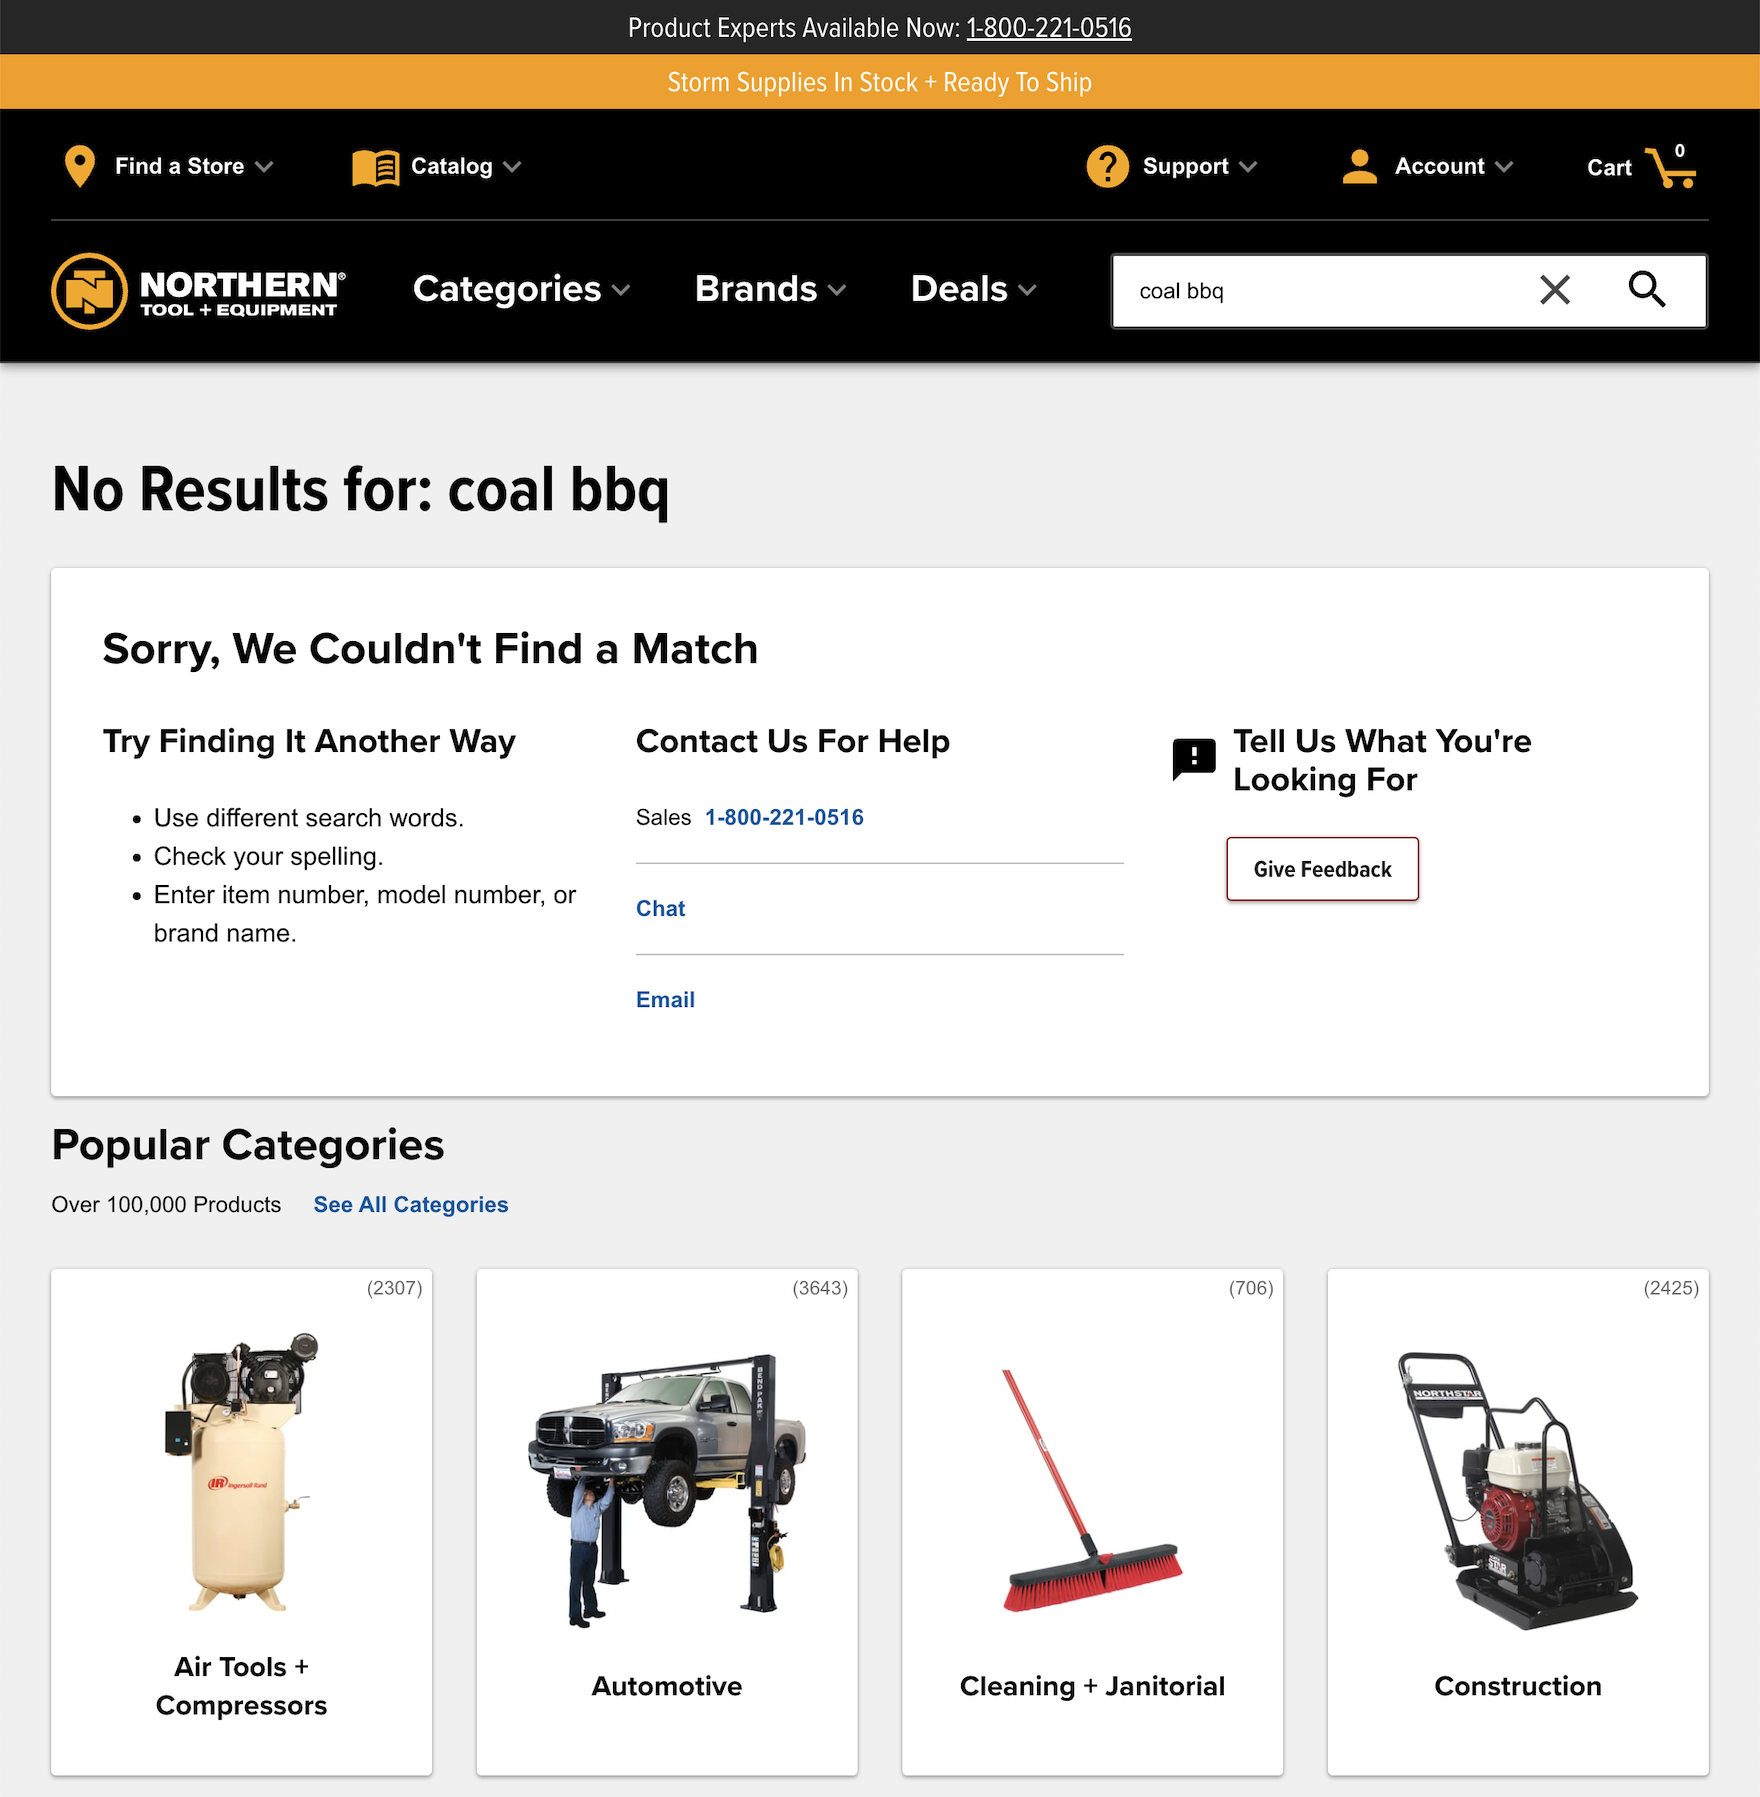Click the feedback speech bubble icon
Screen dimensions: 1760x1797
(x=1194, y=759)
